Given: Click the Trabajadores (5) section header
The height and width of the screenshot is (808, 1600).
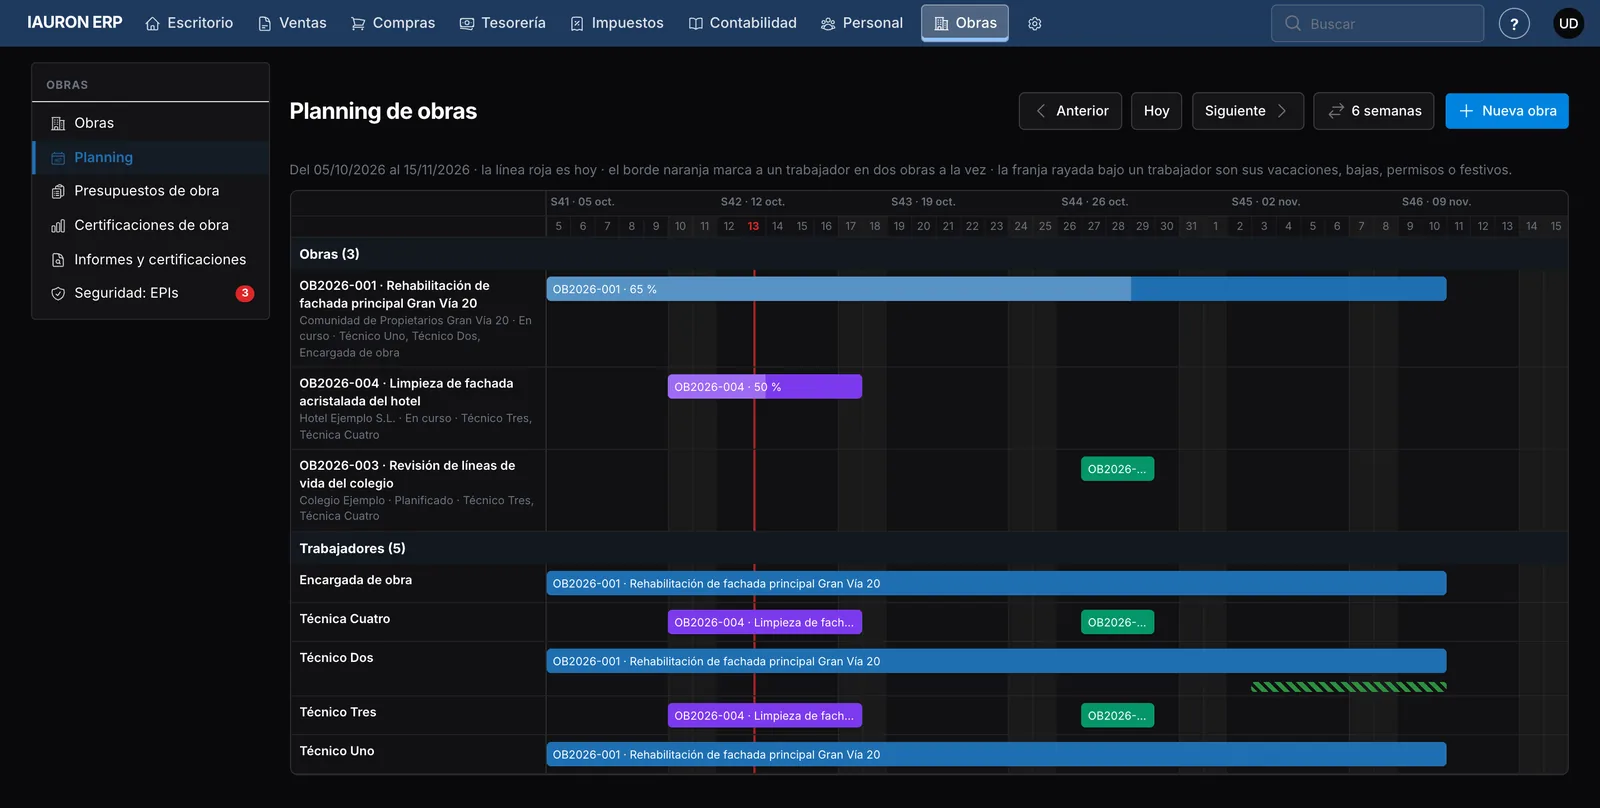Looking at the screenshot, I should 352,548.
